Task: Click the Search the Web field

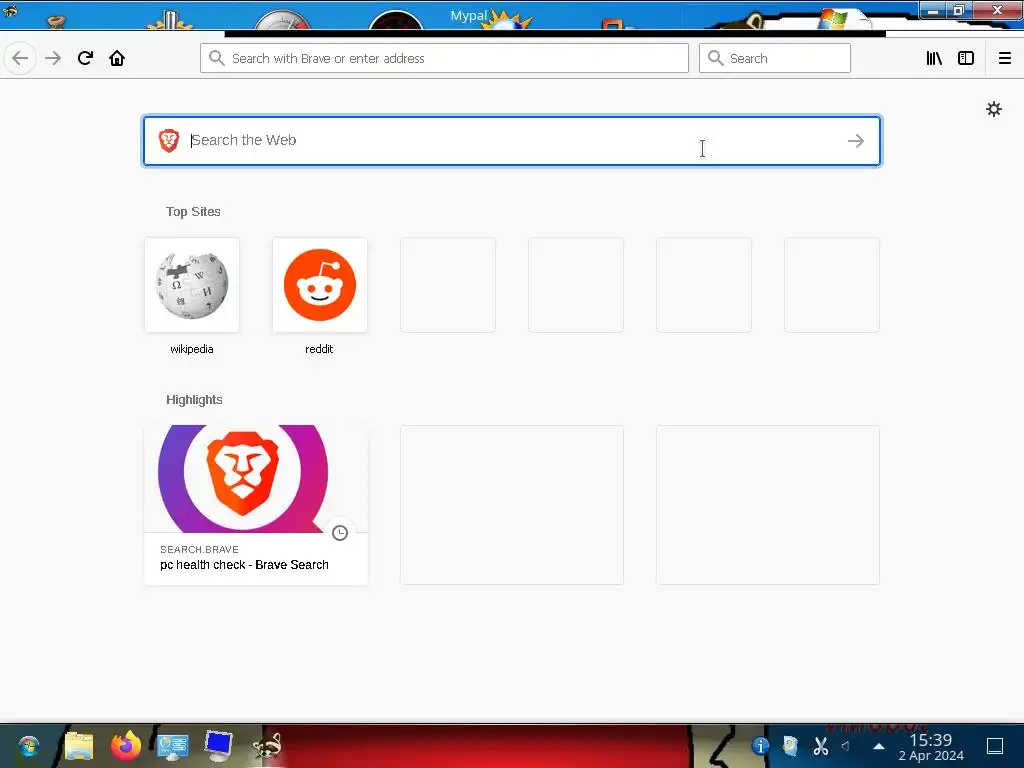Action: point(512,141)
